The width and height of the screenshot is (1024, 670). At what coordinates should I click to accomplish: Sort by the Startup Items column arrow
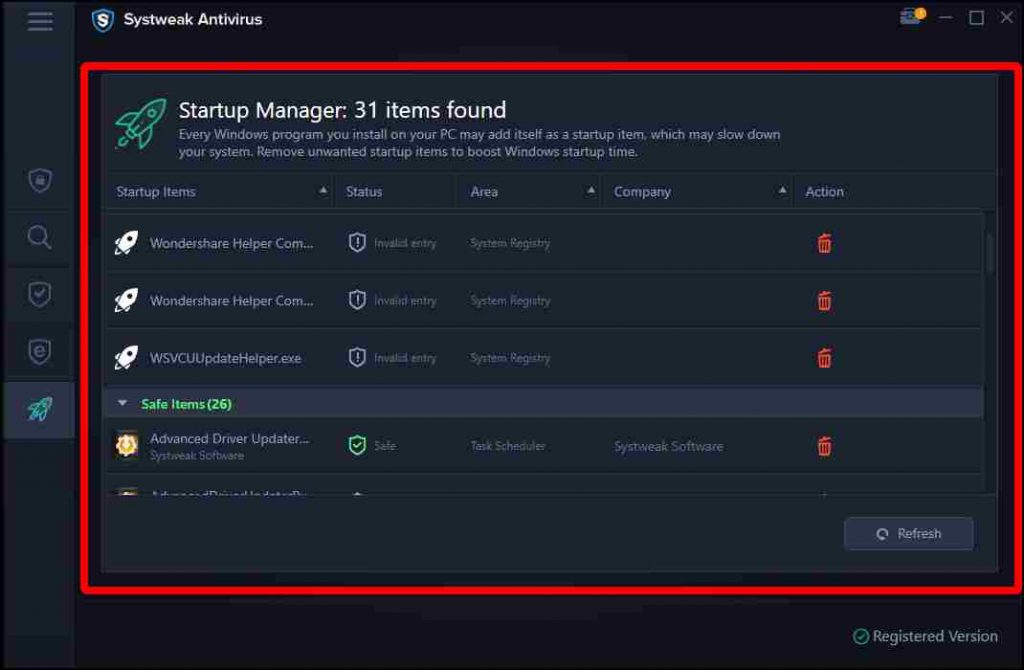coord(323,190)
